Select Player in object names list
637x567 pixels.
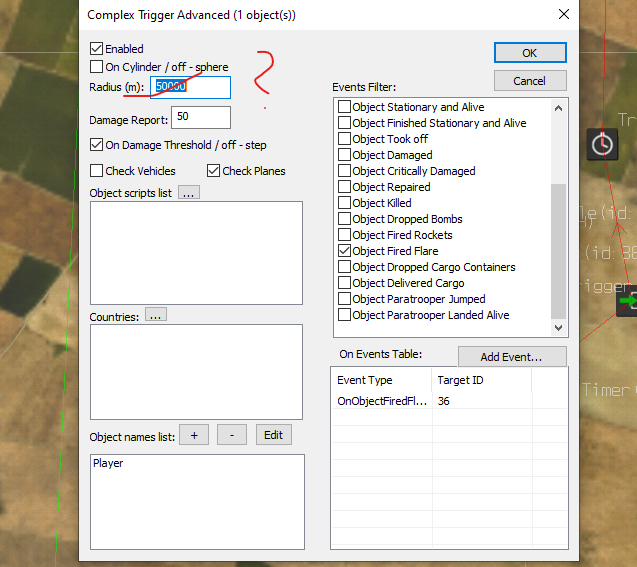108,463
